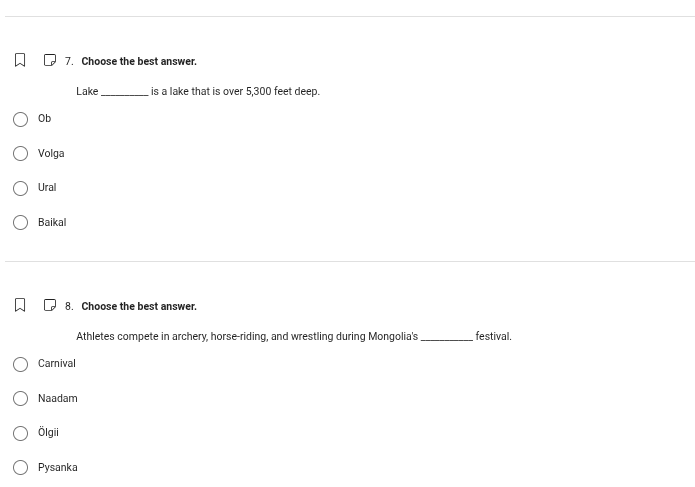Choose the Carnival radio option
The image size is (695, 487).
tap(20, 364)
